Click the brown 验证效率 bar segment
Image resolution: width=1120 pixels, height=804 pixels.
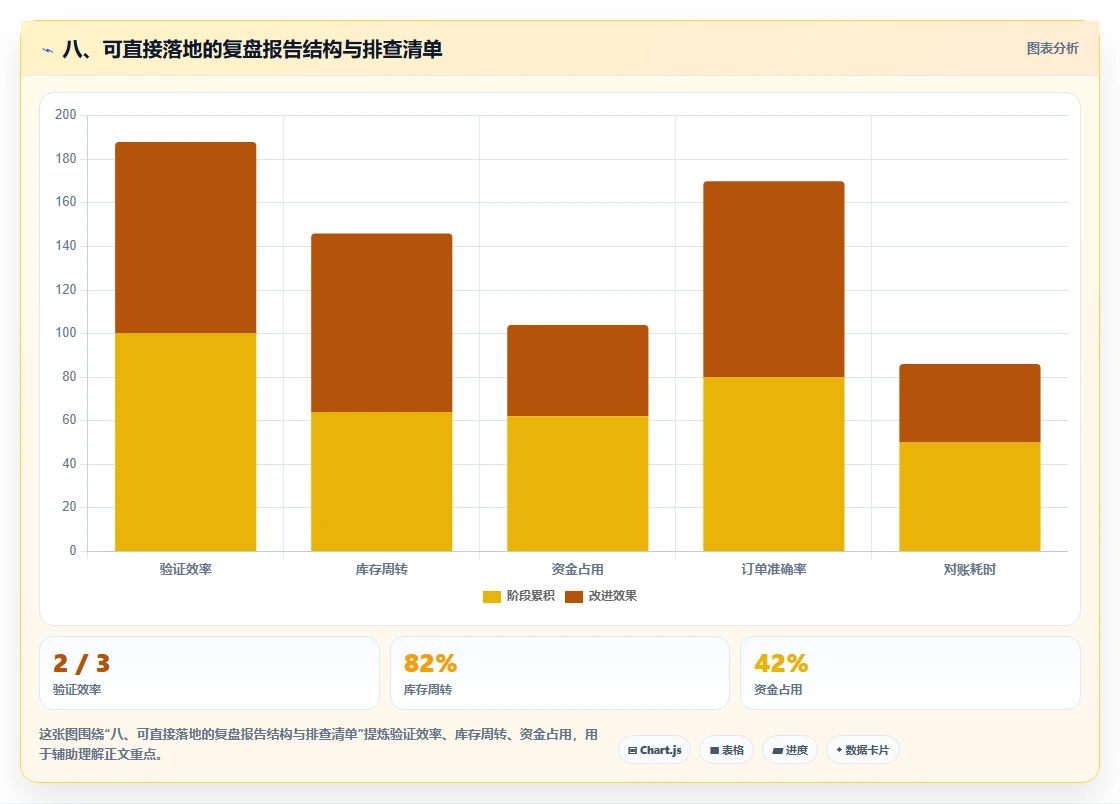click(186, 238)
